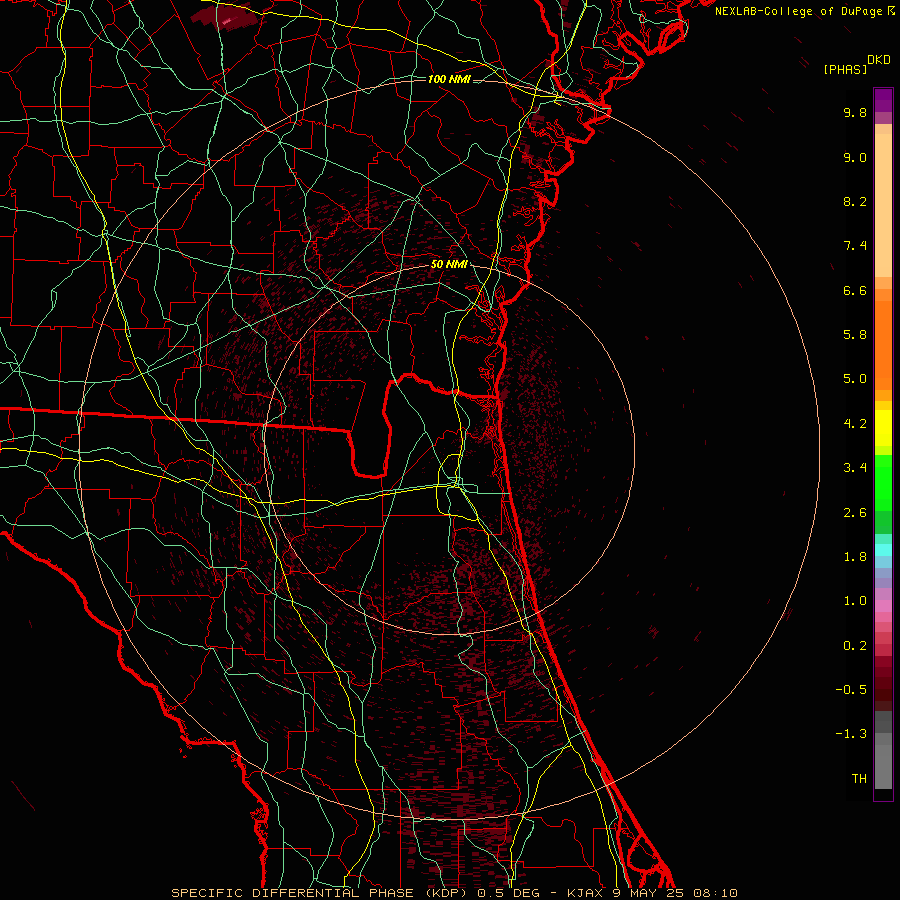Pick the cyan segment of the color bar
Screen dimensions: 900x900
point(883,550)
